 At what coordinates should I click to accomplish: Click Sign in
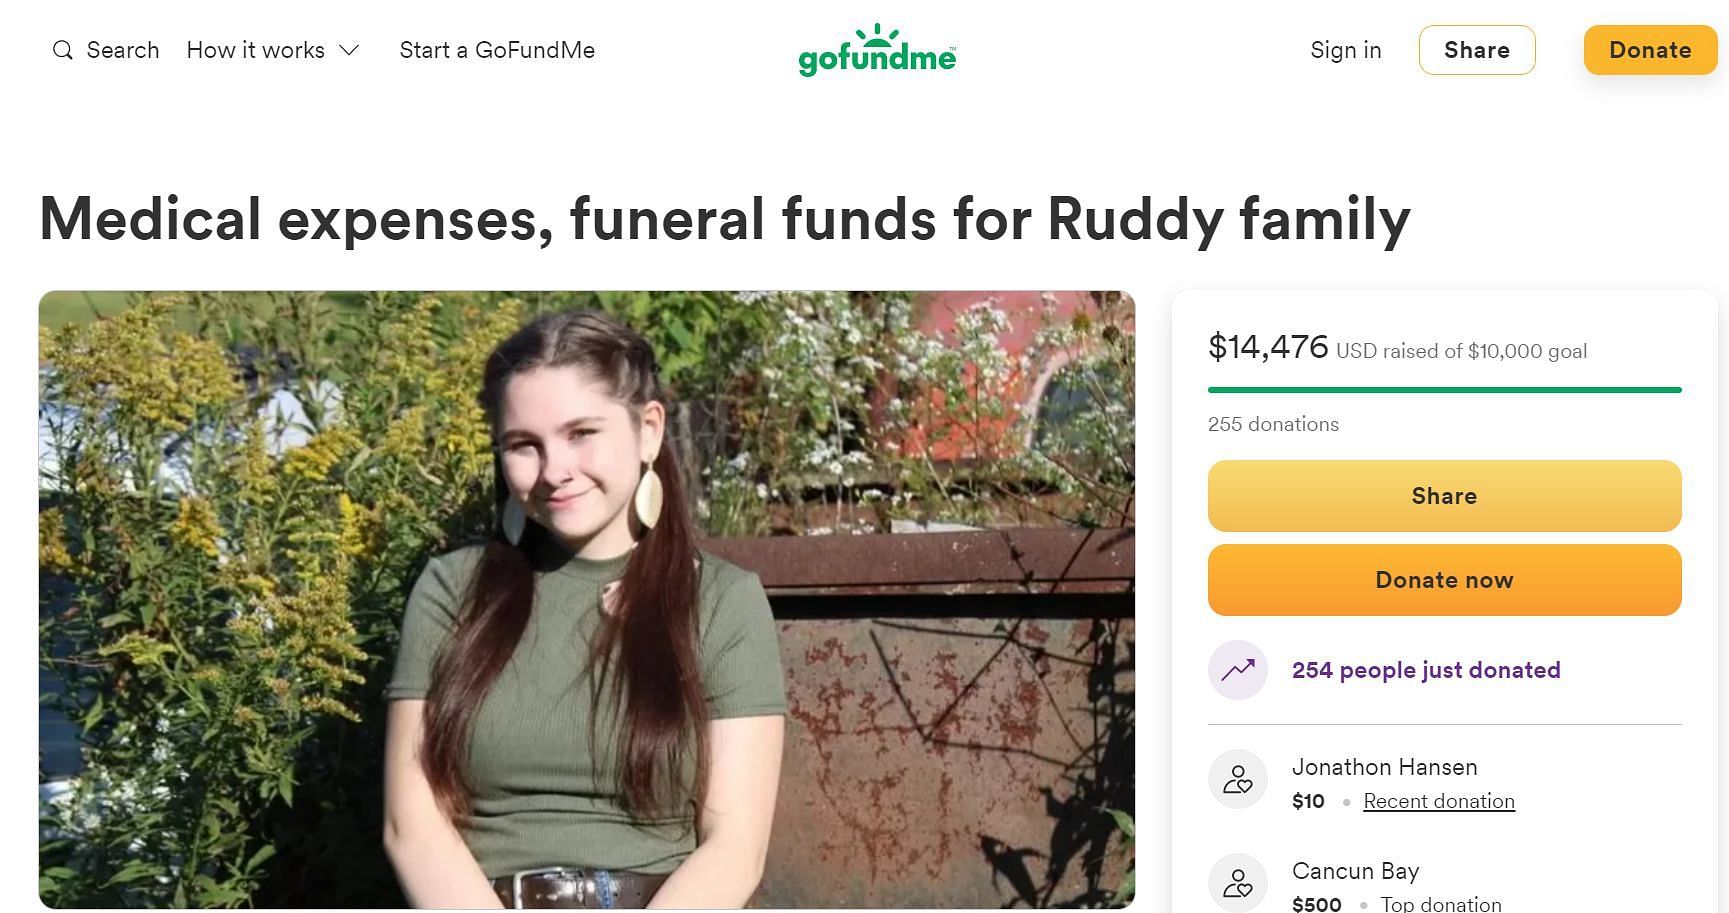(1345, 50)
